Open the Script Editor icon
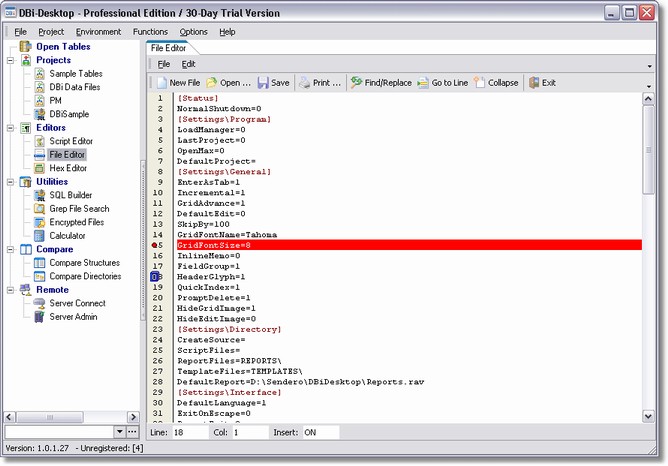The height and width of the screenshot is (466, 668). pyautogui.click(x=40, y=141)
